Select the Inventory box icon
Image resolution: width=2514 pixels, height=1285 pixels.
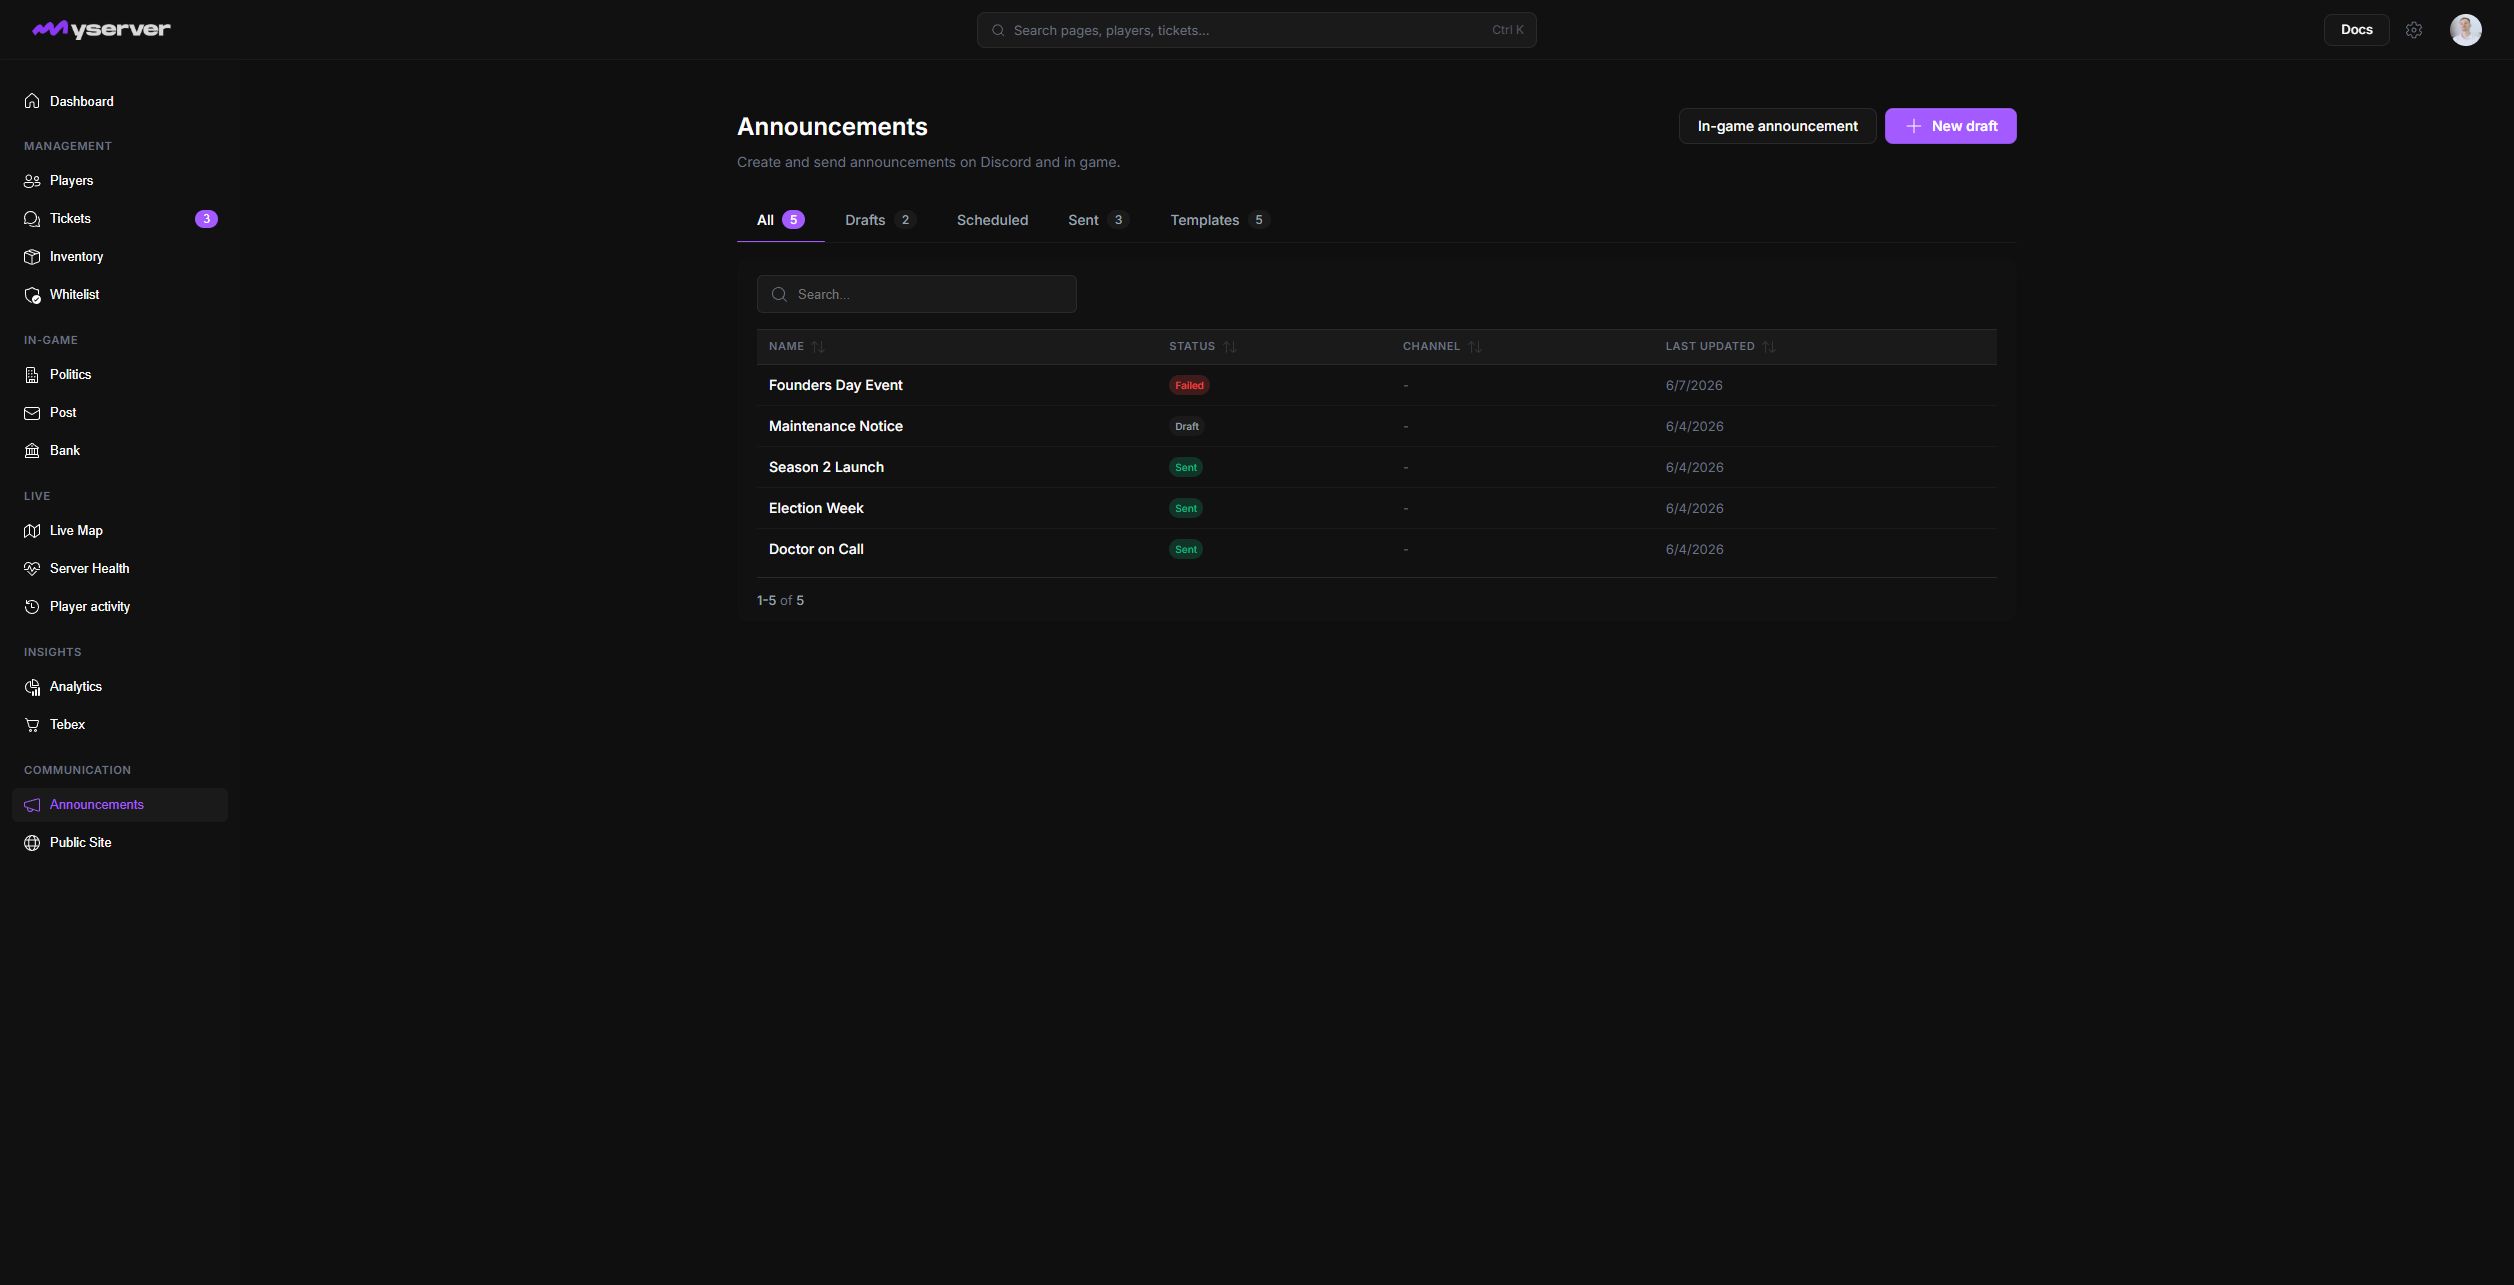coord(32,257)
